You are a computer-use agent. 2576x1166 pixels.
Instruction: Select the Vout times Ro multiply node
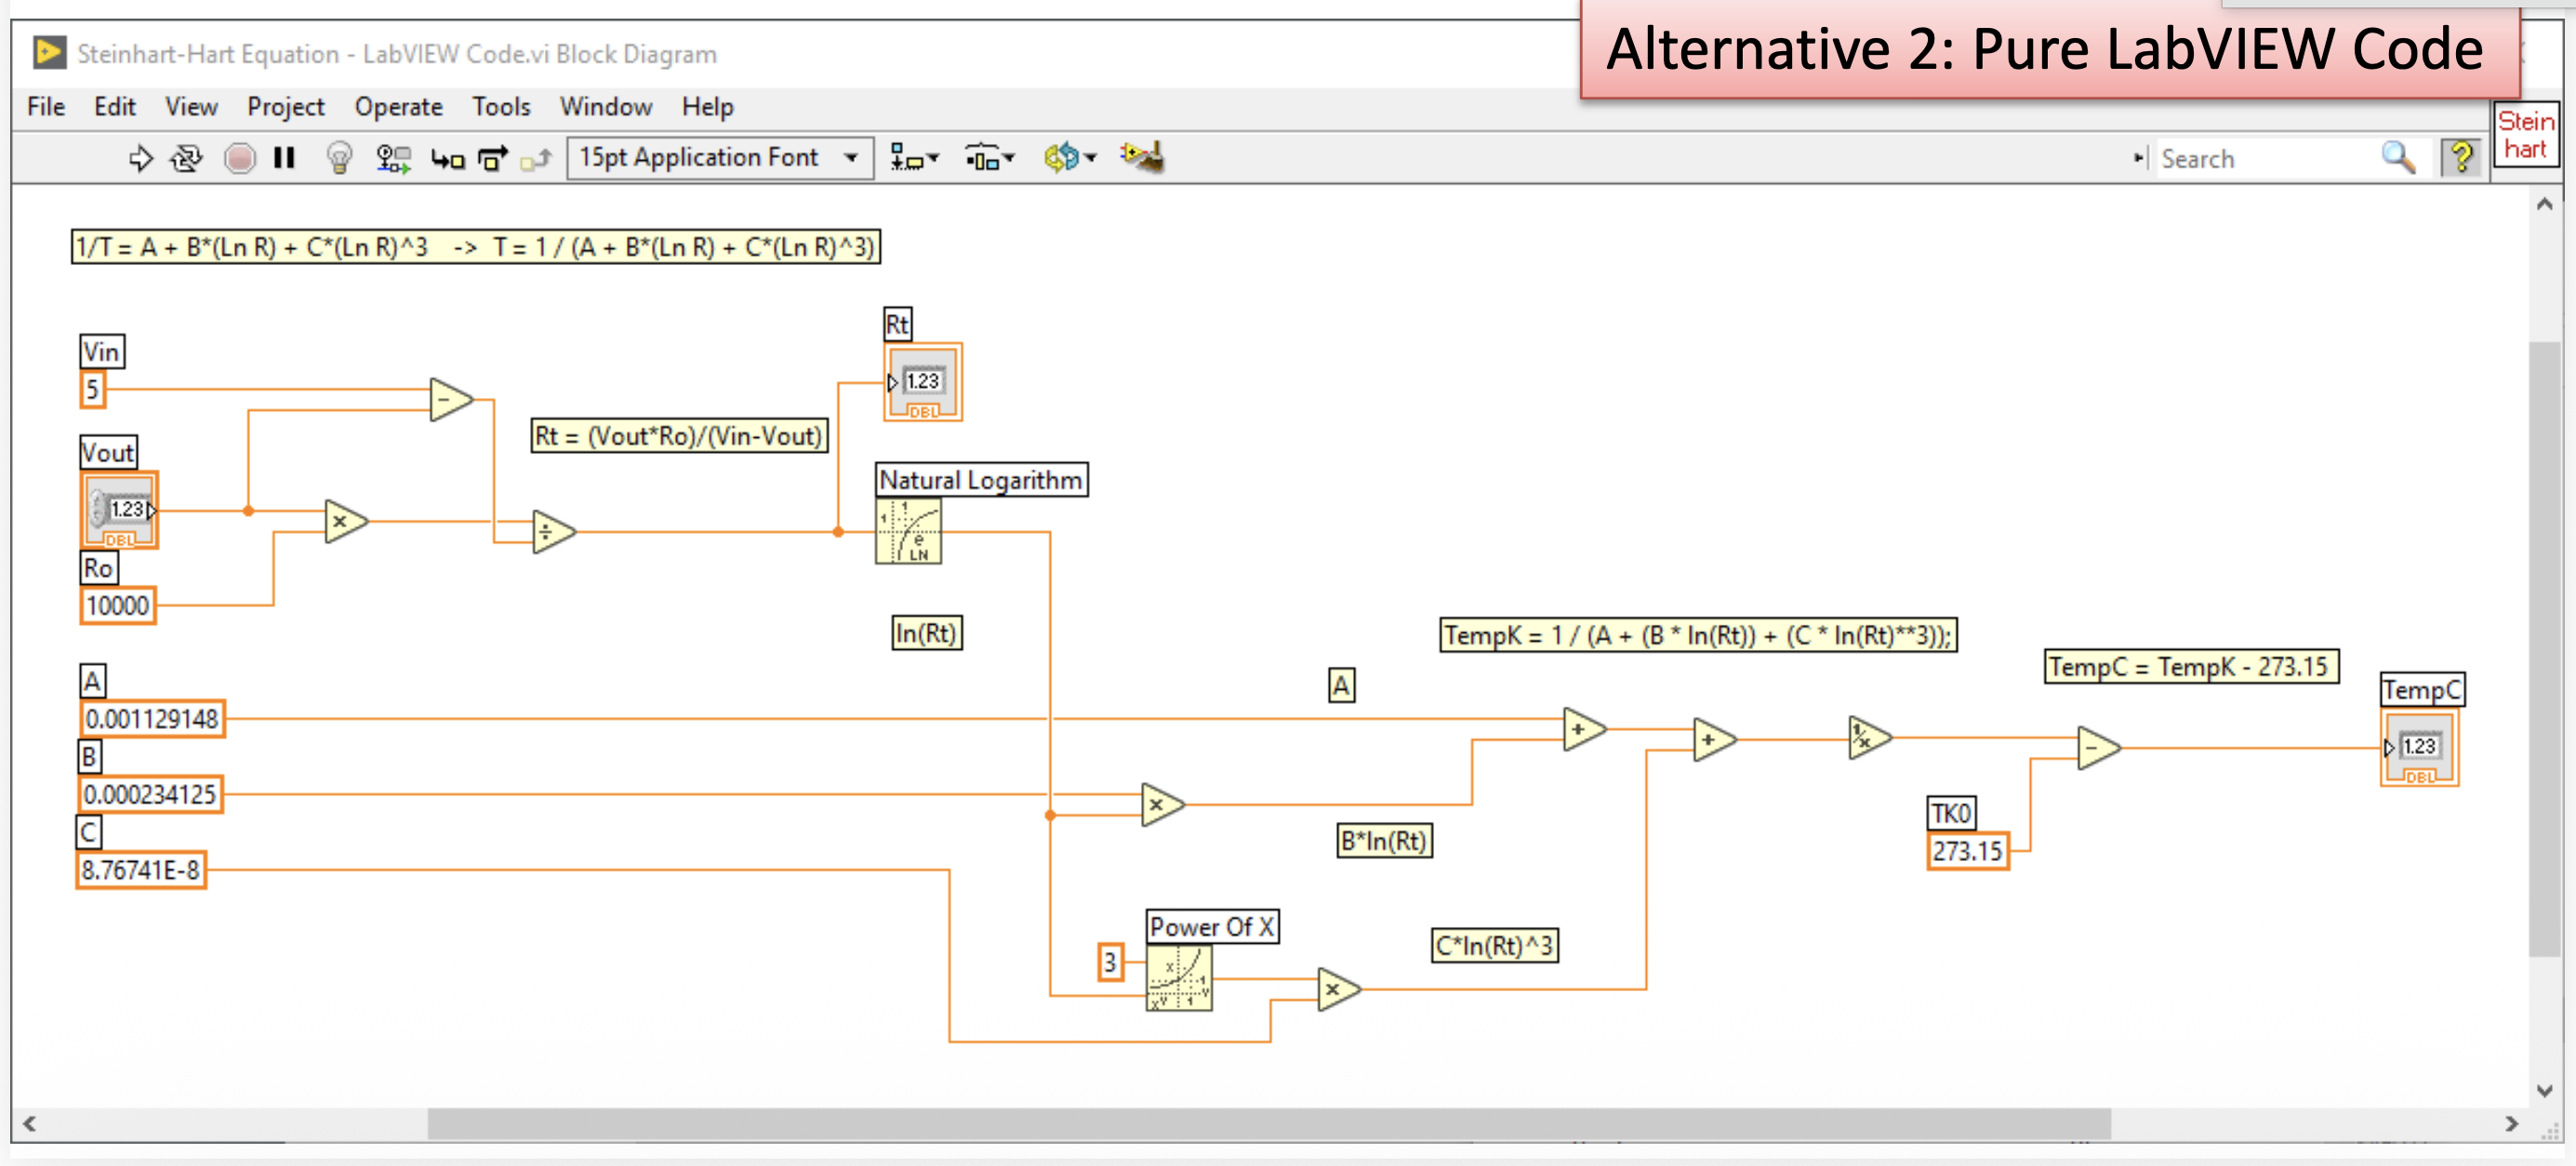point(346,521)
